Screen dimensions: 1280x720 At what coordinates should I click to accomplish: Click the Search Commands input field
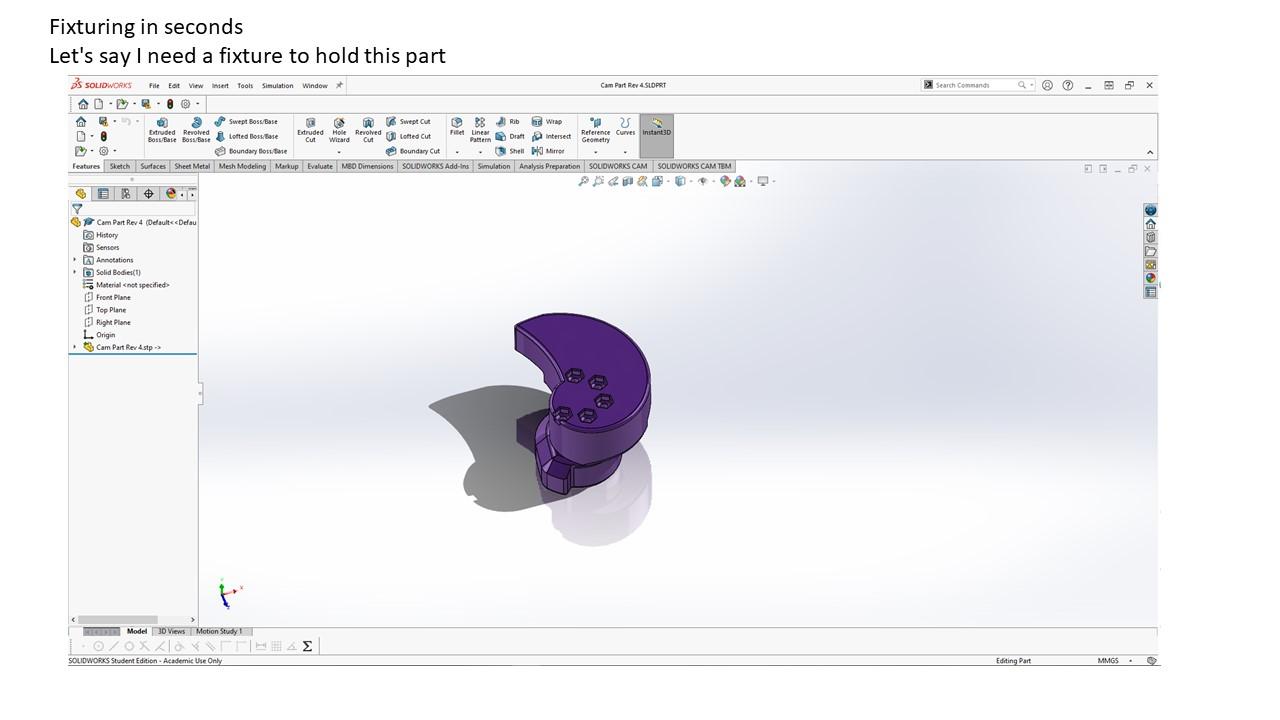pos(974,85)
